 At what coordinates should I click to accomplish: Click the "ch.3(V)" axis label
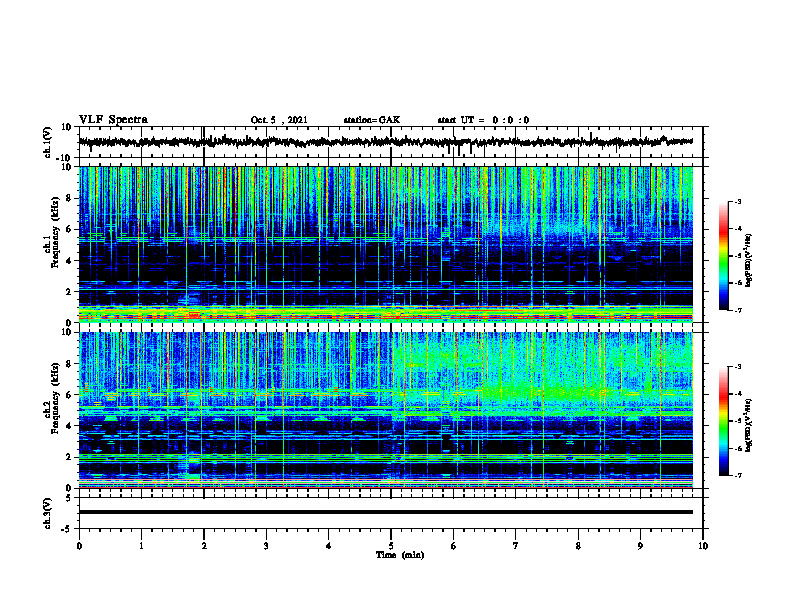point(48,513)
